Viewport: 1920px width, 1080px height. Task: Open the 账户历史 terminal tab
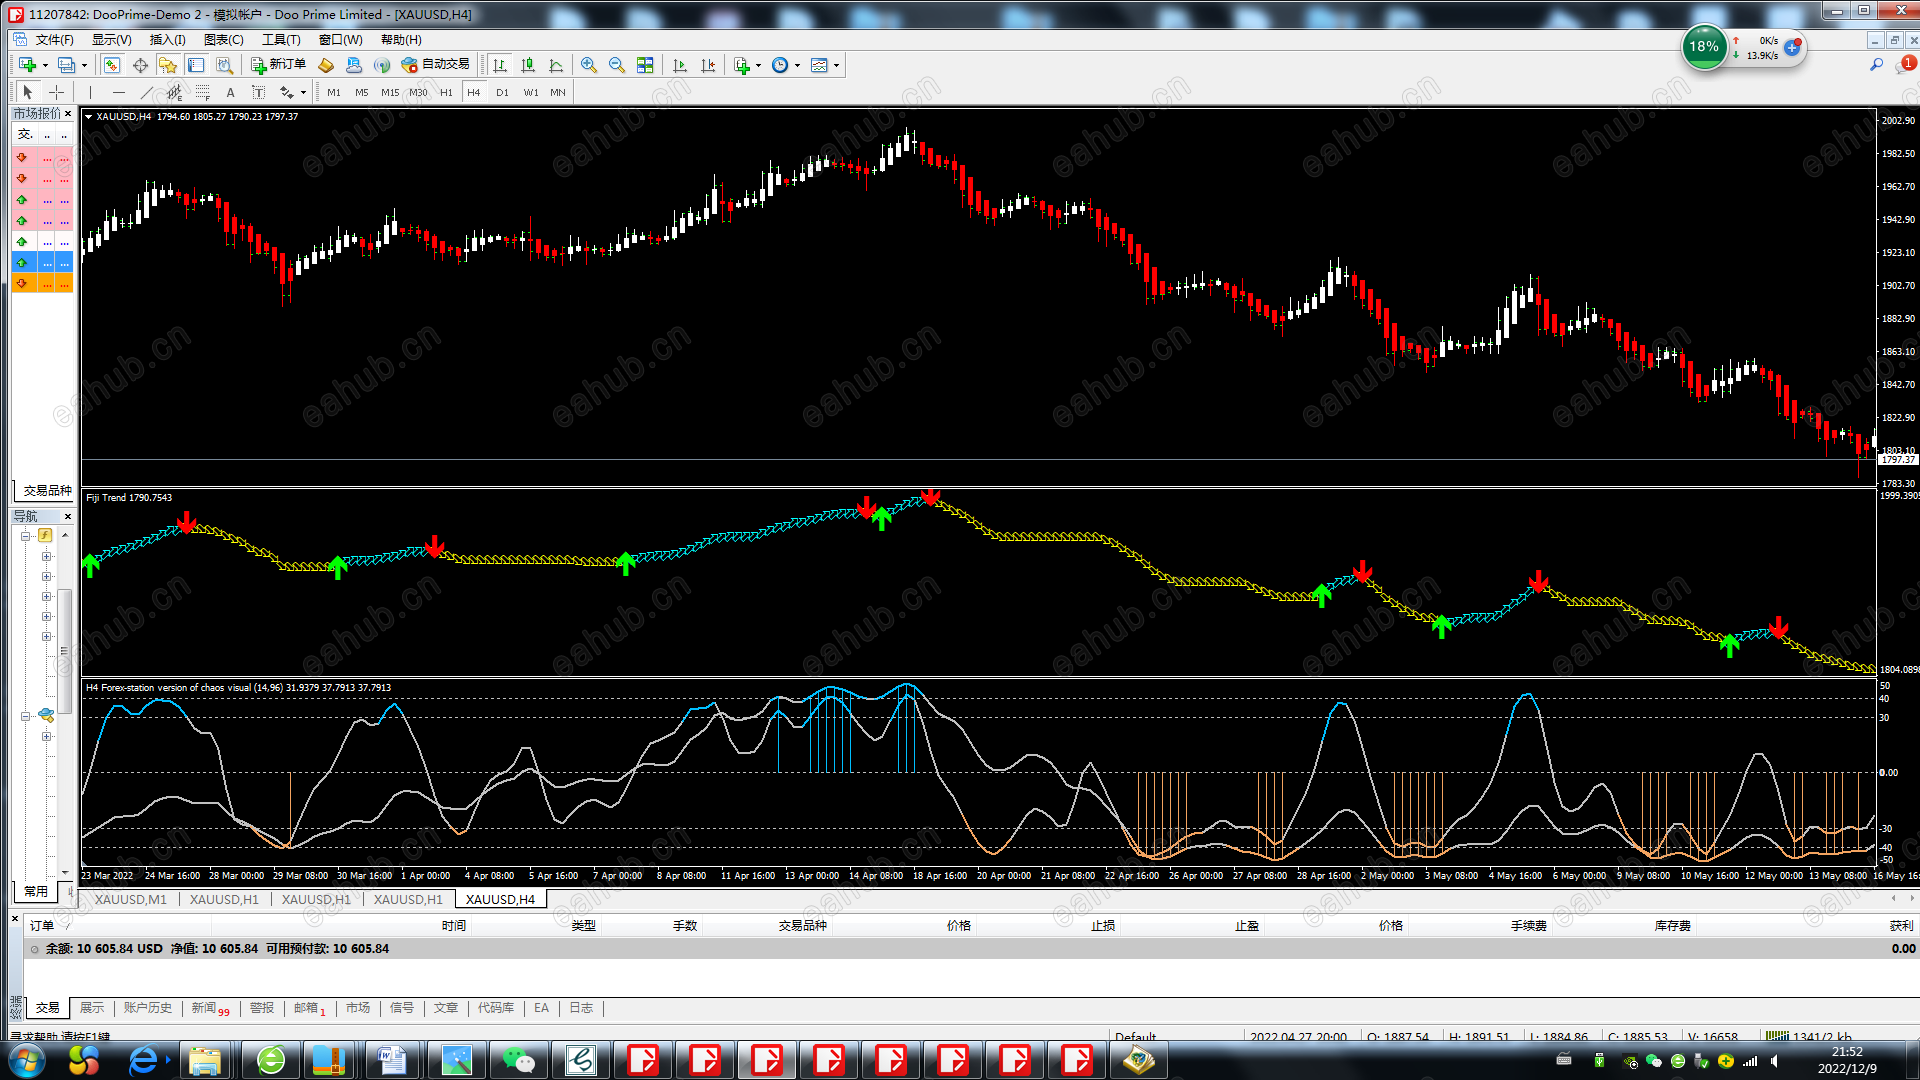coord(147,1008)
